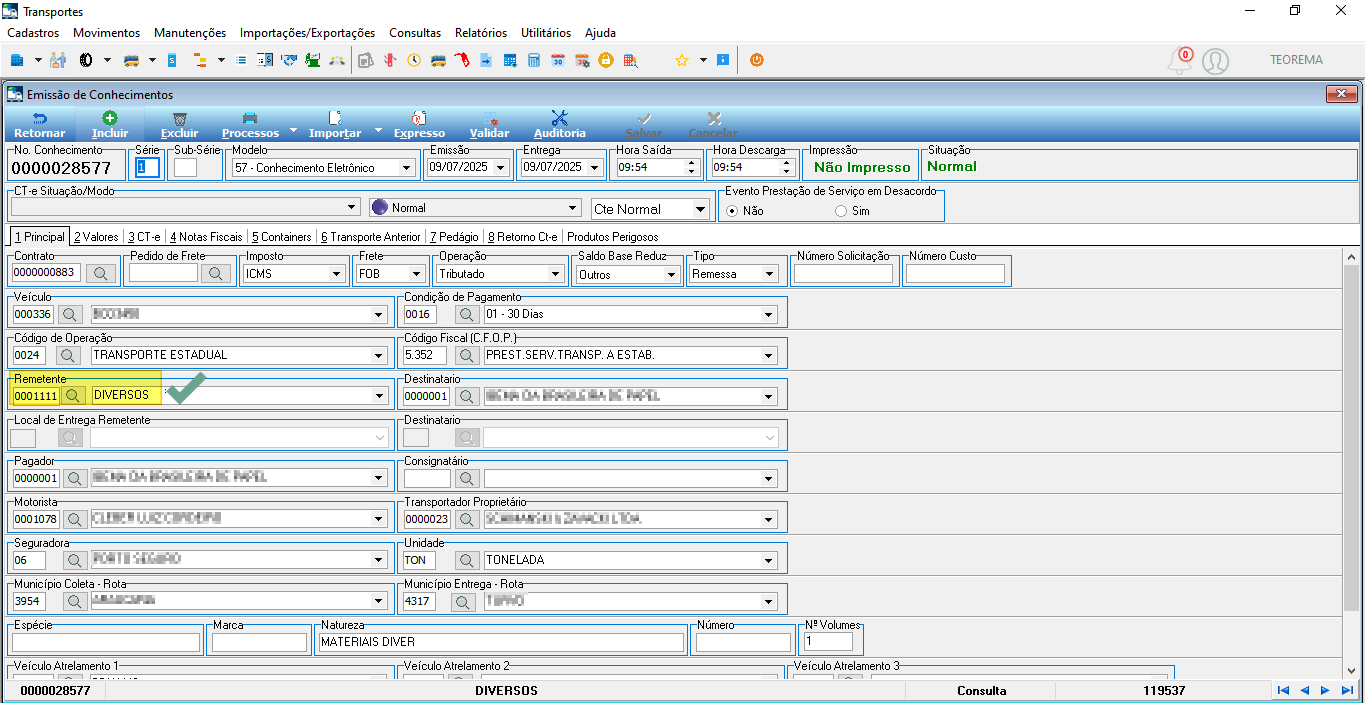Open the Relatórios menu
The image size is (1365, 703).
coord(481,33)
